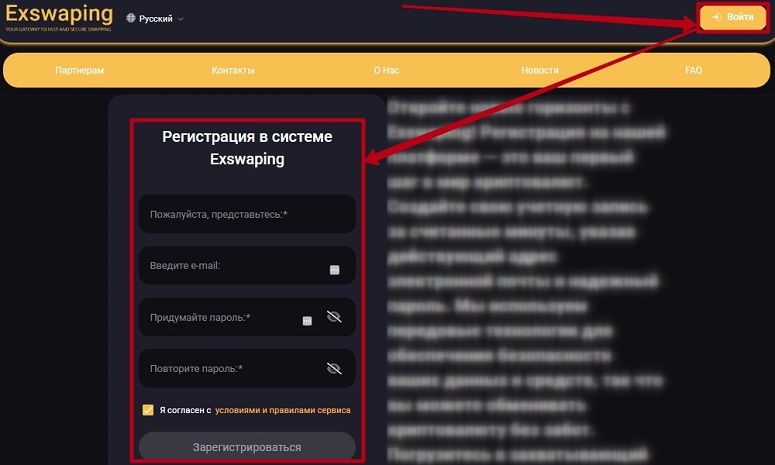Focus the 'Пожалуйста, представьтесь' name field
775x465 pixels.
[x=247, y=214]
